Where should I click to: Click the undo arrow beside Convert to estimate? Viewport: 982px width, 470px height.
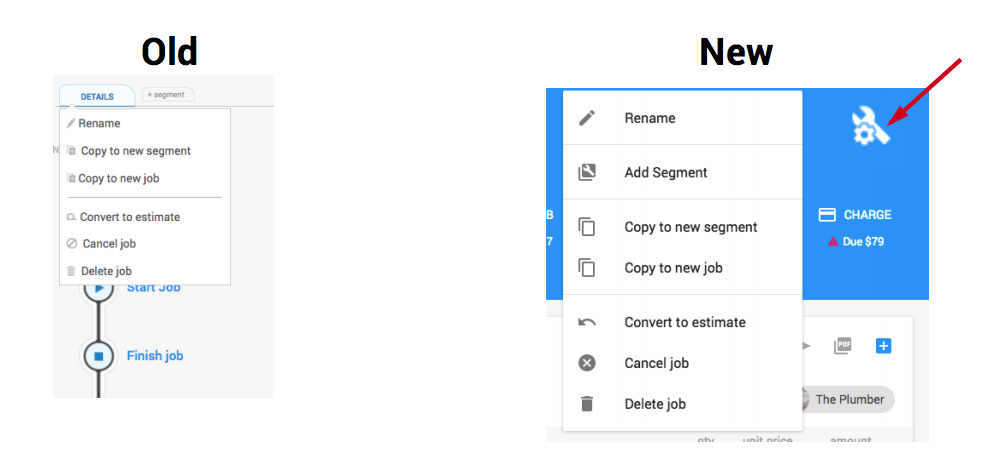pos(587,322)
